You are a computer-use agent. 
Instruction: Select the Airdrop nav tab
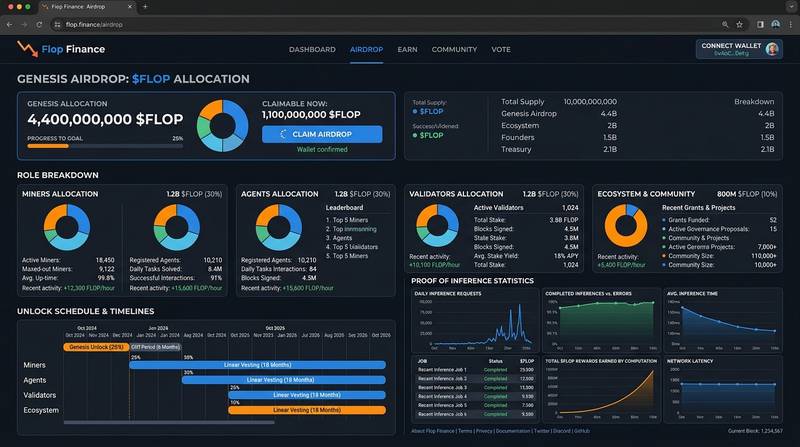[x=366, y=49]
